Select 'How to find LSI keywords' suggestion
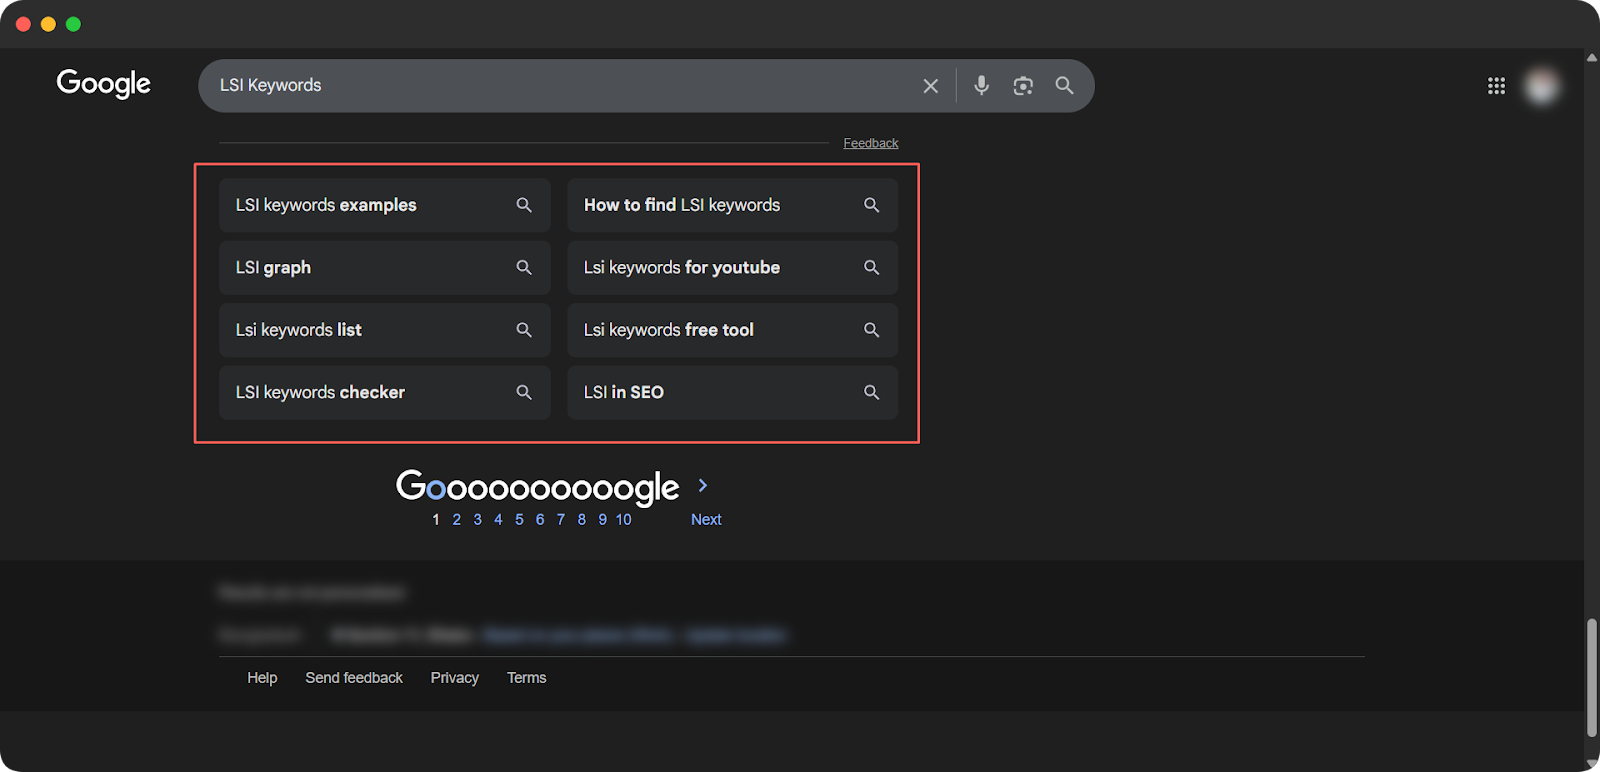 click(732, 205)
